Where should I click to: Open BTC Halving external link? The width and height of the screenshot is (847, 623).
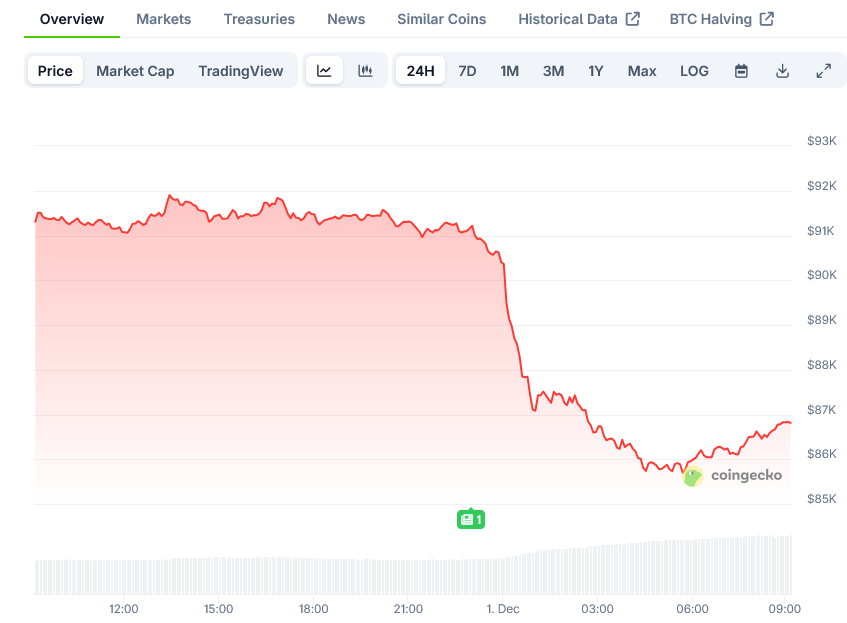pyautogui.click(x=721, y=19)
